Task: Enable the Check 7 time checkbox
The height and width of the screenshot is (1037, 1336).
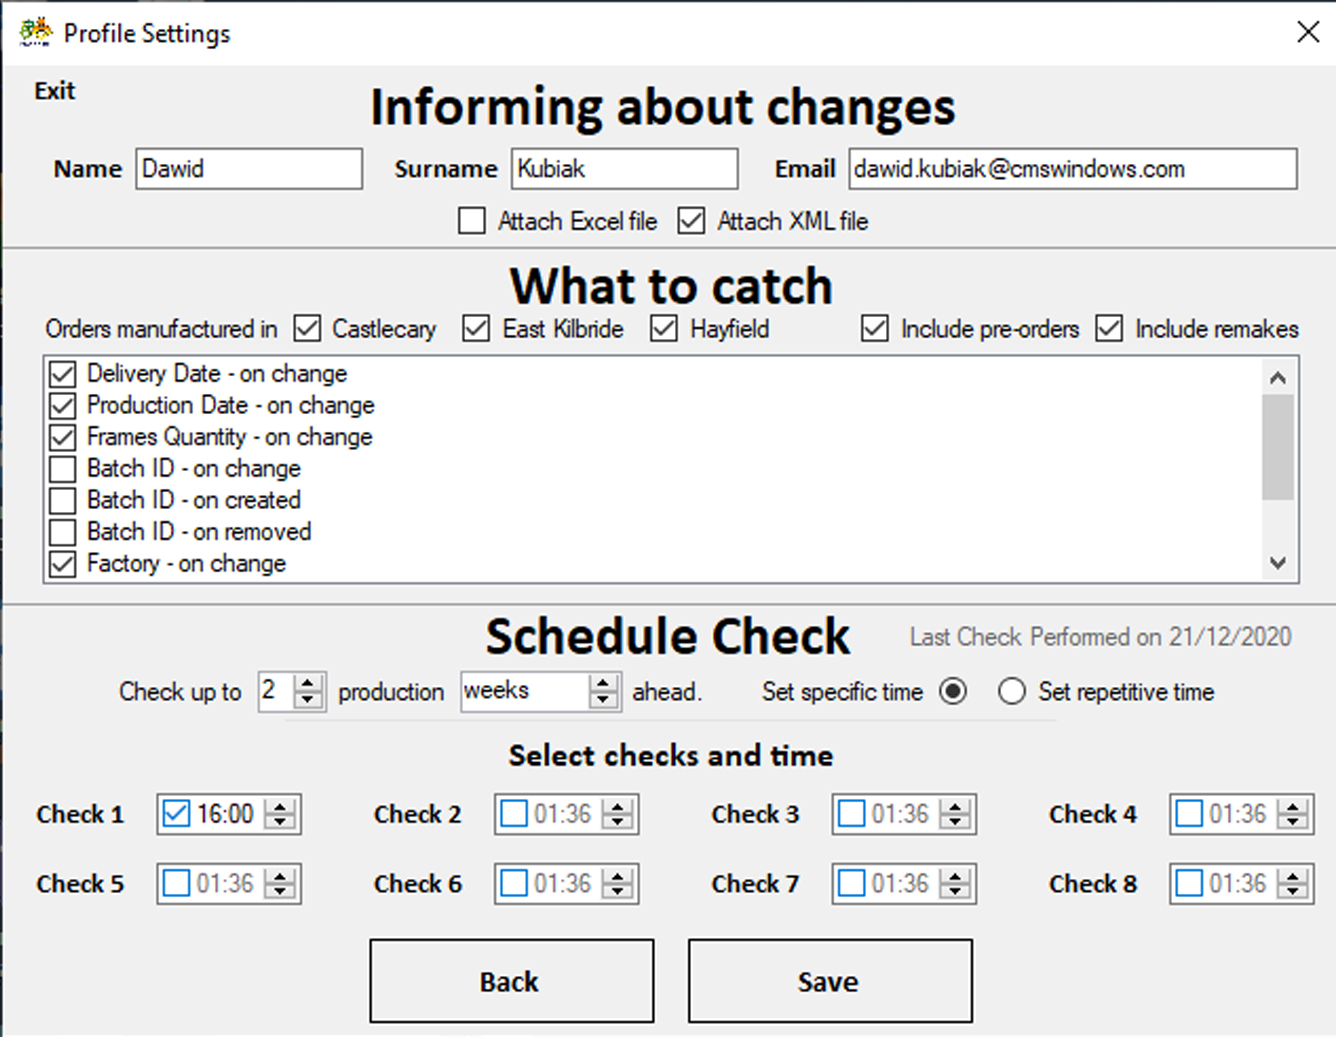Action: tap(851, 884)
